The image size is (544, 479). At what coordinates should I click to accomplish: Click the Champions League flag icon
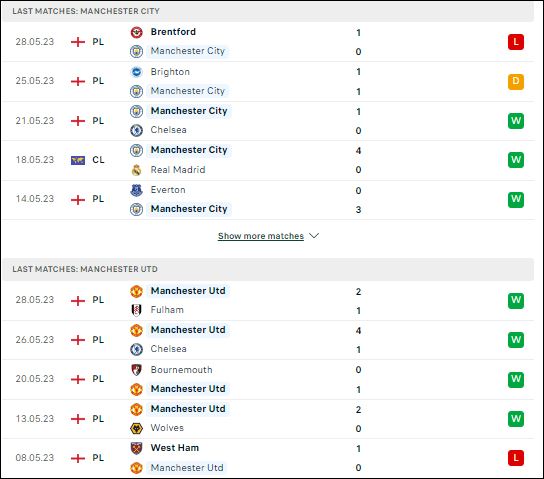[78, 160]
